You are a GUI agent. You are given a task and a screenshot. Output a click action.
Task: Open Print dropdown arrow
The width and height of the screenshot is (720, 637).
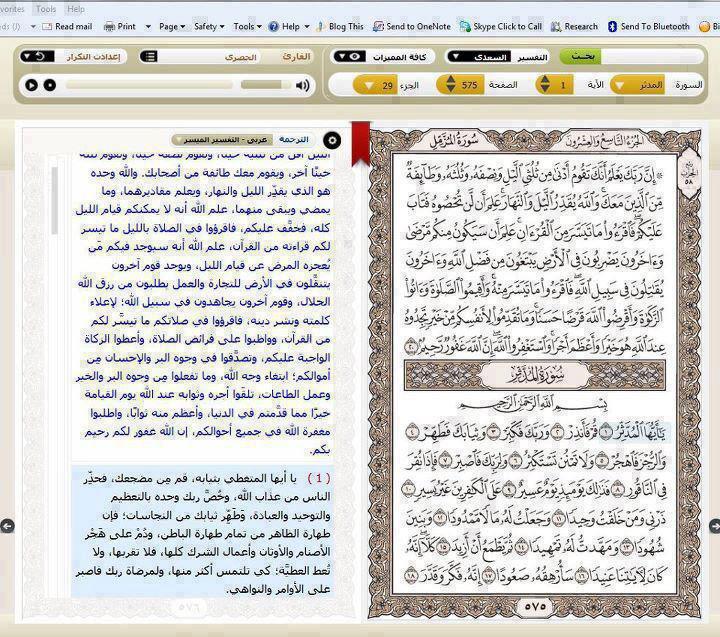point(148,27)
